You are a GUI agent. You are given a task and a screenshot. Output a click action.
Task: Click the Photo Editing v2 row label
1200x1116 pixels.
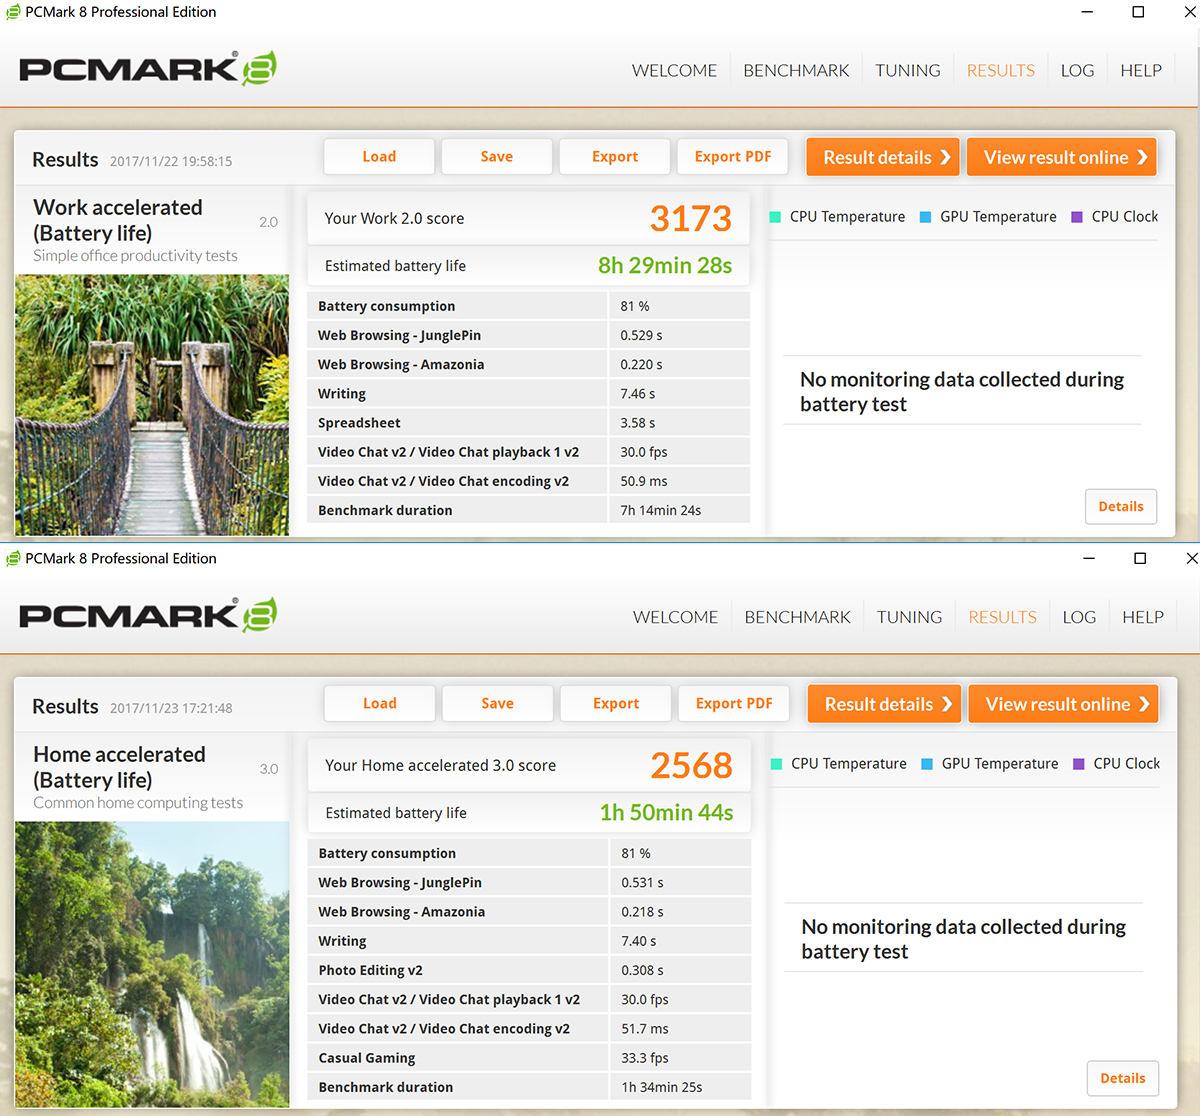(x=370, y=970)
